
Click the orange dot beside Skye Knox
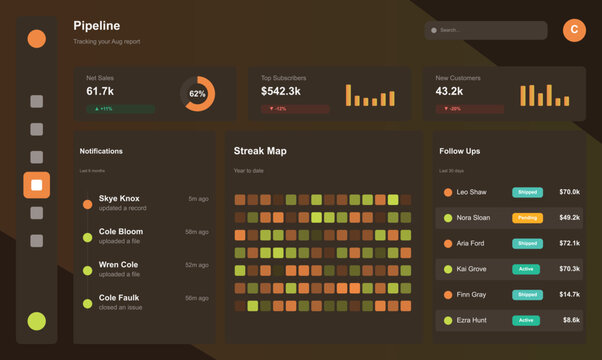[x=88, y=205]
